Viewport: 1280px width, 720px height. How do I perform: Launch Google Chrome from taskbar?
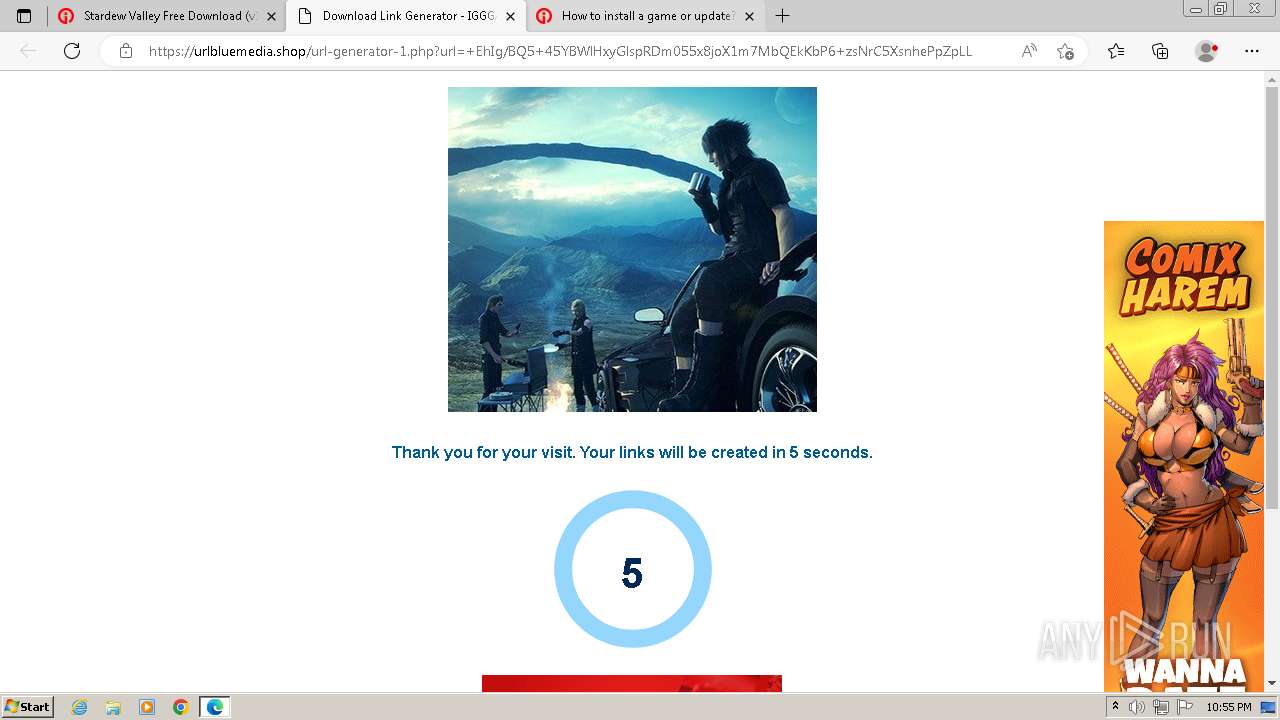pyautogui.click(x=181, y=707)
